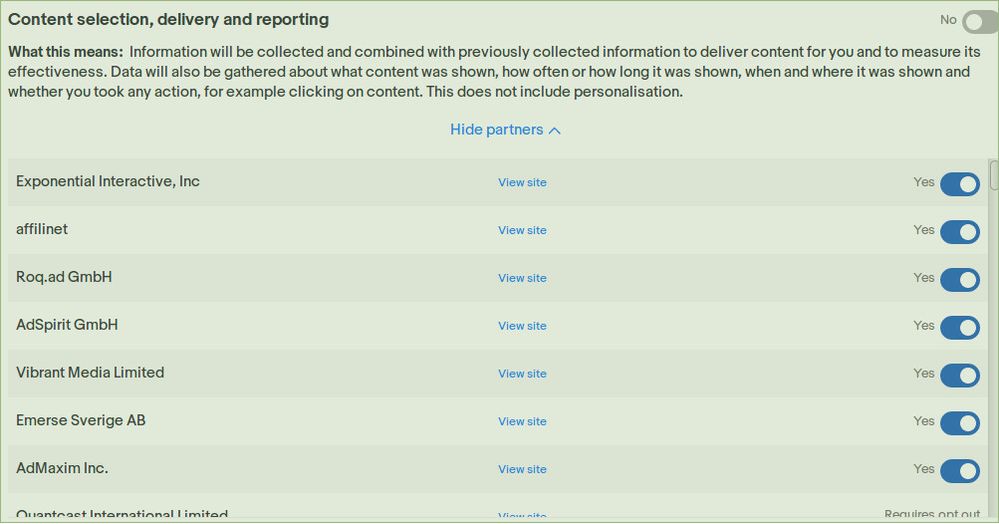Open the affilinet View site link
This screenshot has width=999, height=524.
(x=522, y=230)
